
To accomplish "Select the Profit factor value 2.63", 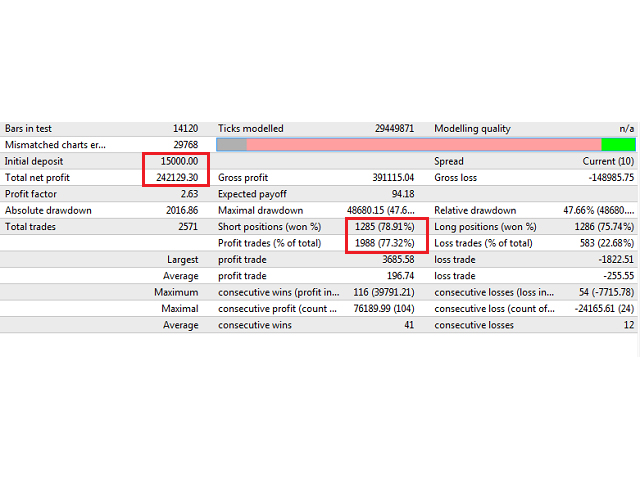I will pos(188,194).
